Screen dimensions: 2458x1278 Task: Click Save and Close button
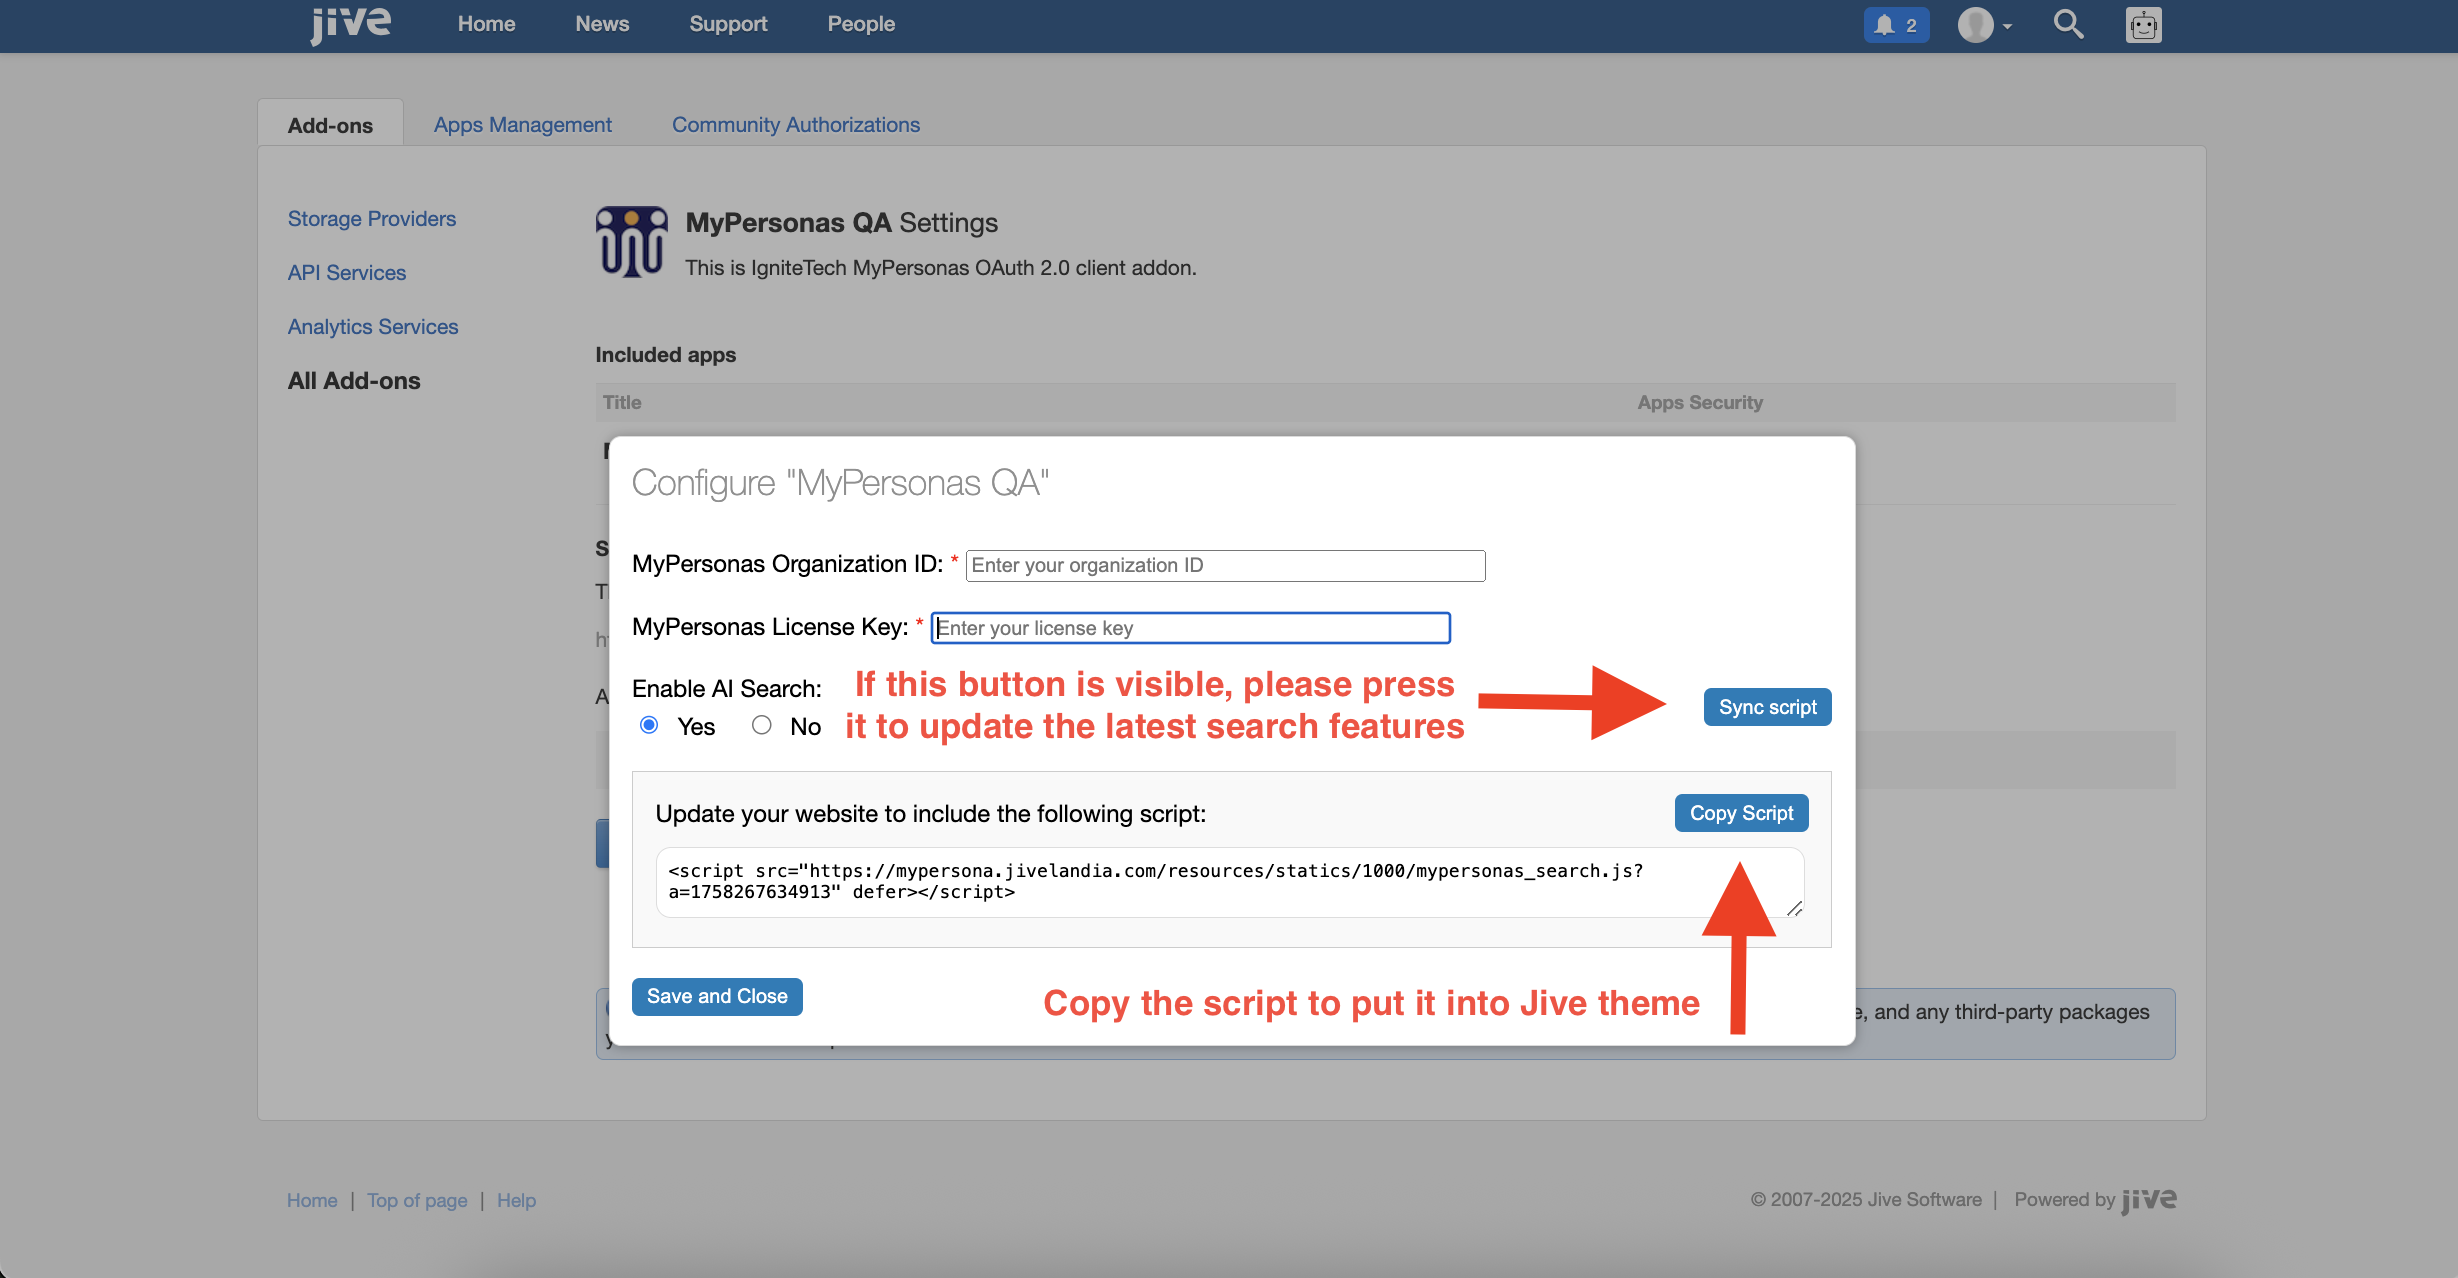(x=716, y=996)
